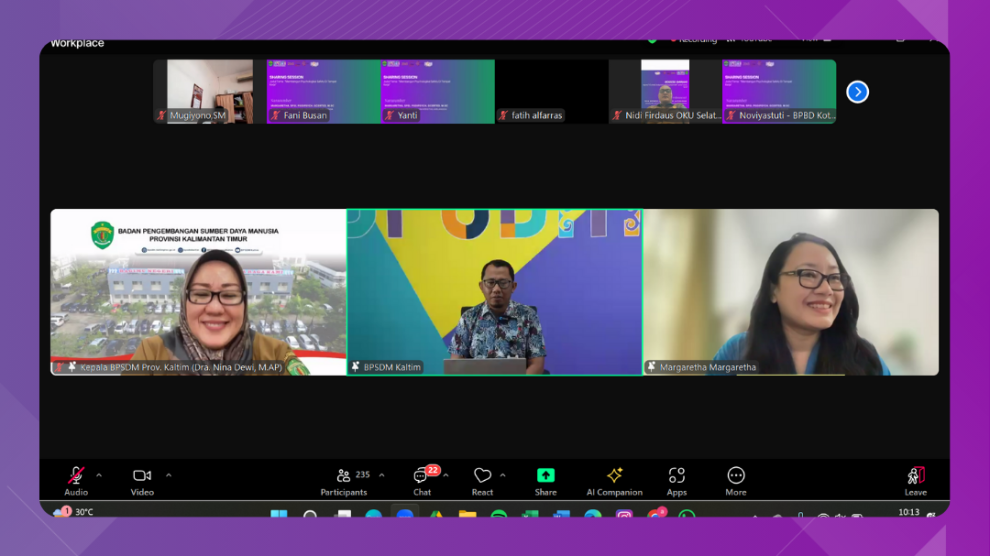
Task: Click muted mic icon on fatih alfarras tile
Action: (x=503, y=115)
